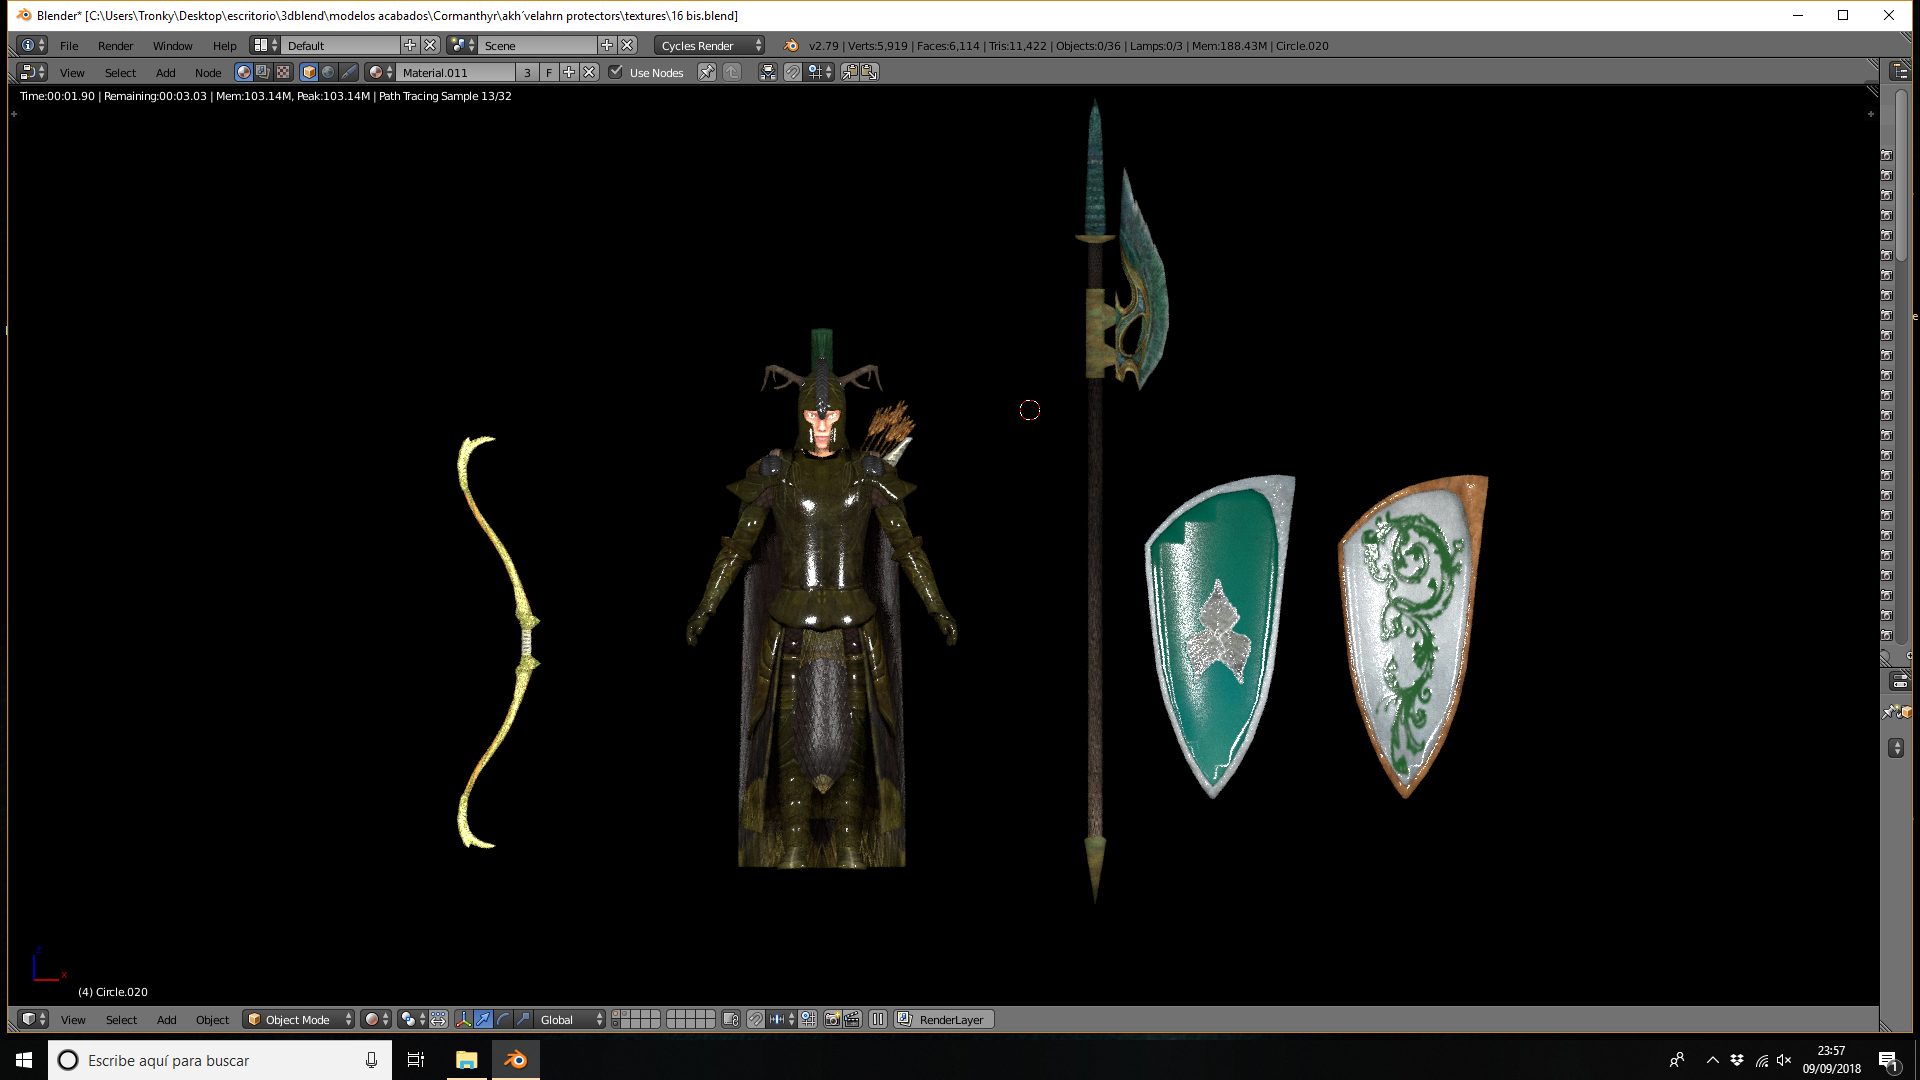The width and height of the screenshot is (1920, 1080).
Task: Open the Render menu
Action: tap(115, 45)
